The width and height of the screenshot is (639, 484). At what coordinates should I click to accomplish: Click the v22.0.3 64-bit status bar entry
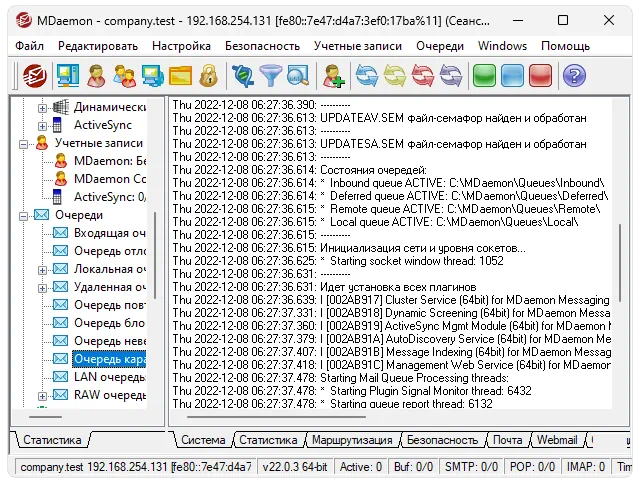click(295, 467)
